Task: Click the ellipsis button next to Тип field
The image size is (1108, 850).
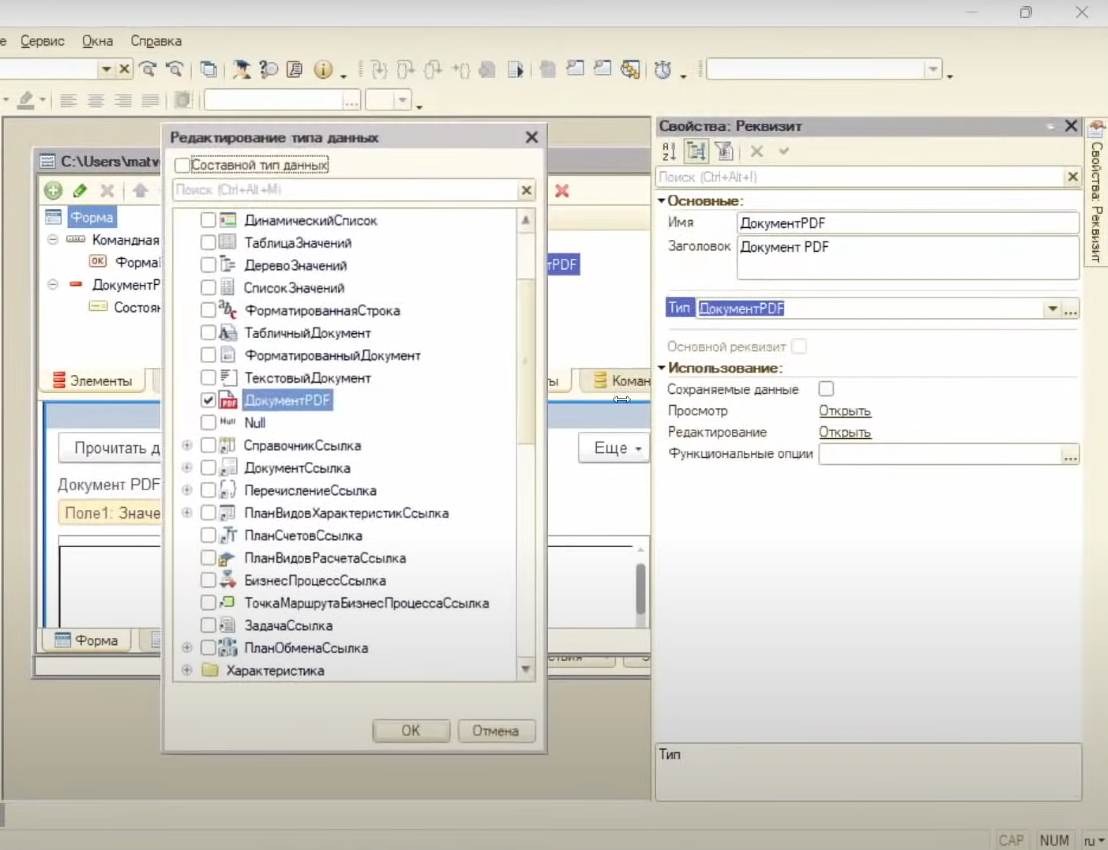Action: (1071, 309)
